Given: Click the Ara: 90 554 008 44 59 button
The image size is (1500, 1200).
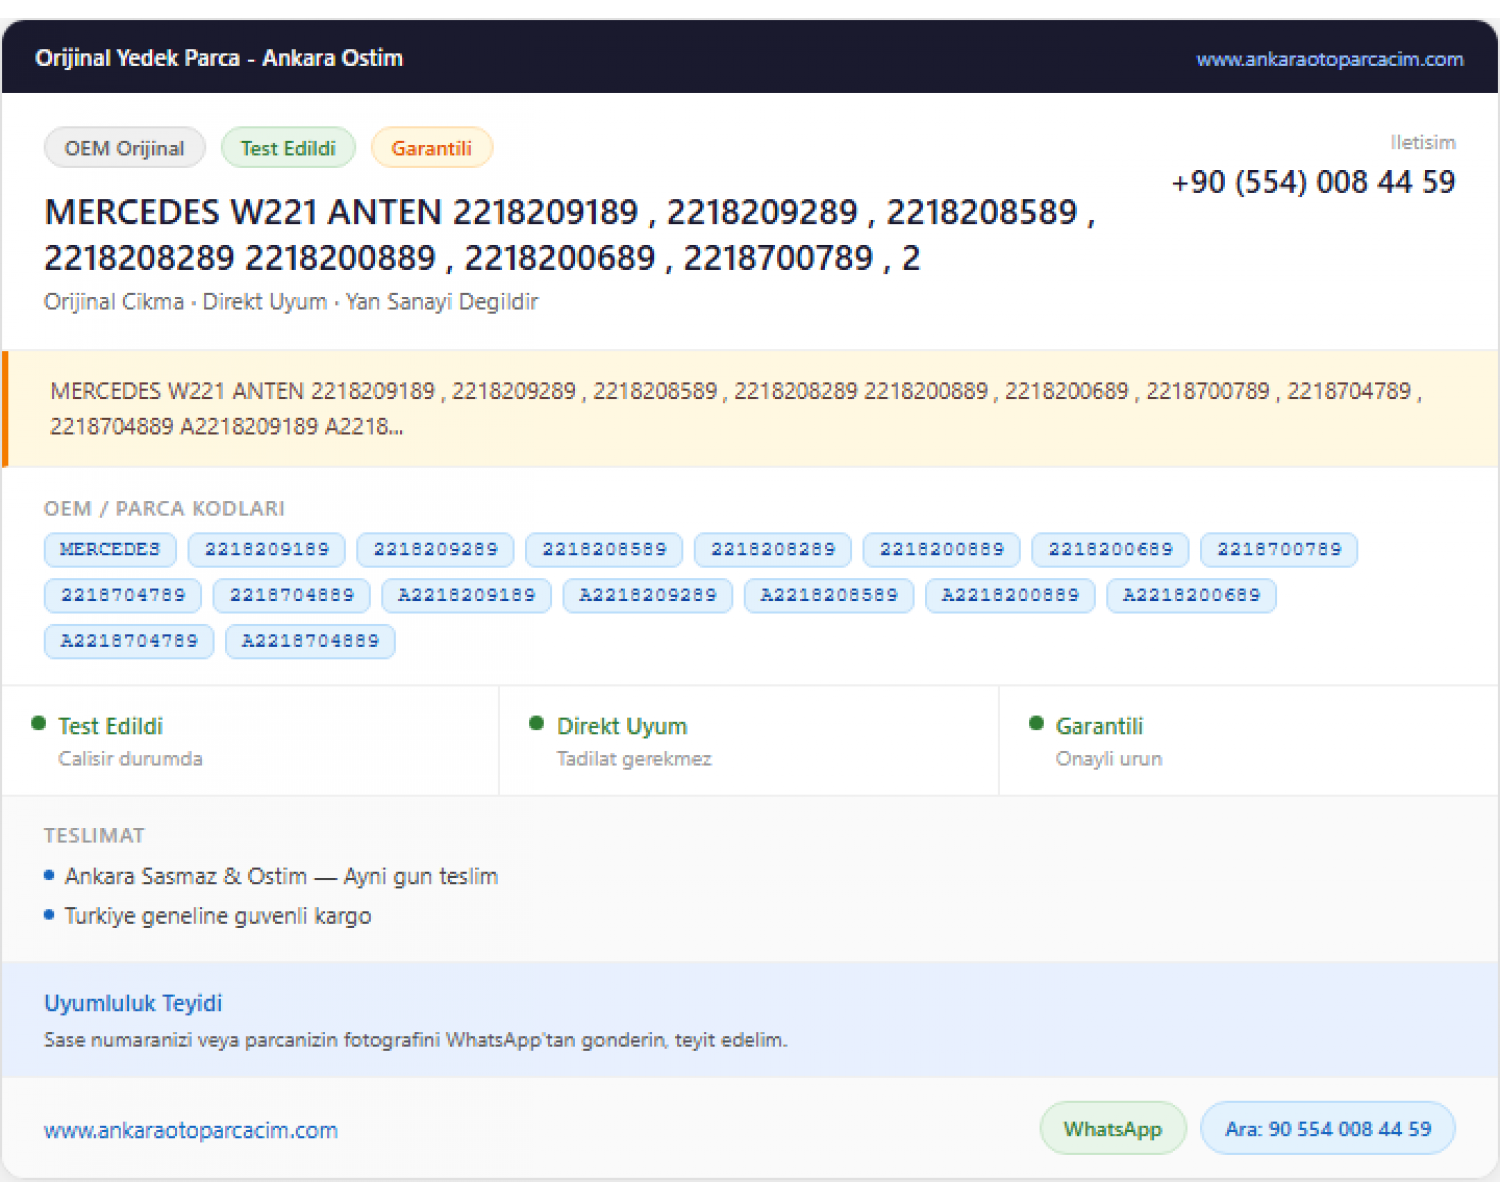Looking at the screenshot, I should (x=1328, y=1128).
